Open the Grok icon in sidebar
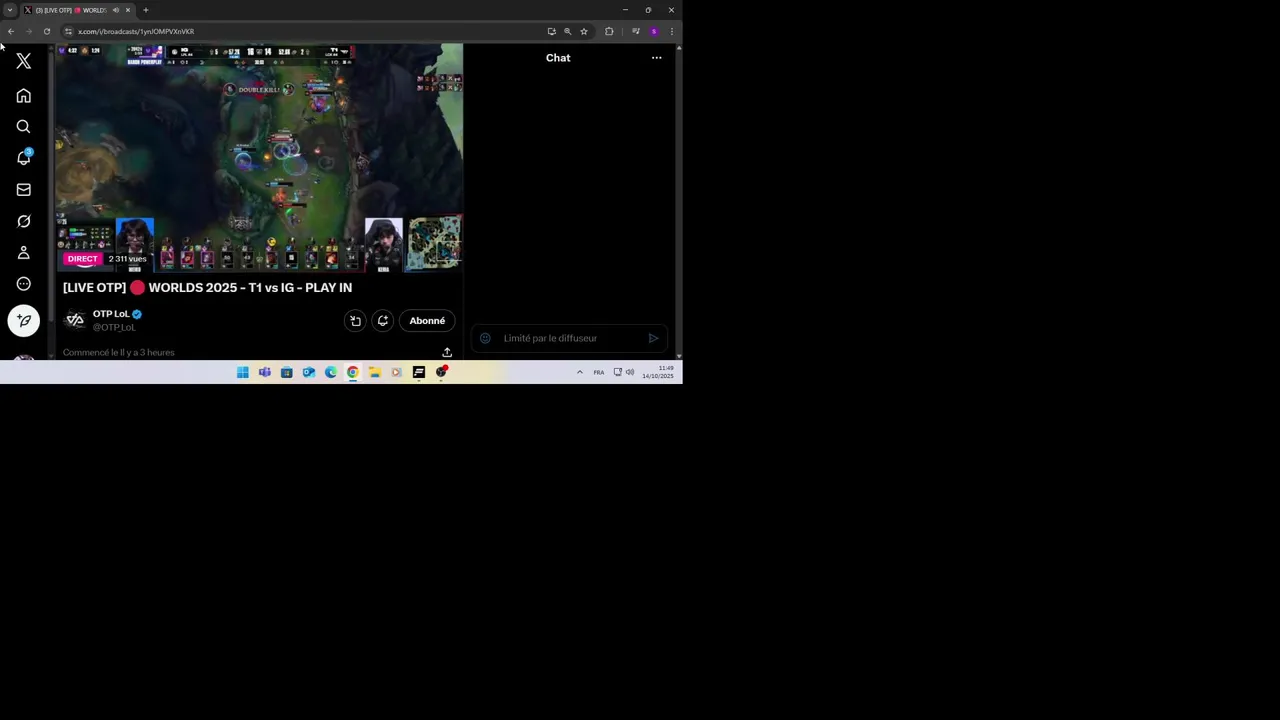Image resolution: width=1280 pixels, height=720 pixels. 24,221
